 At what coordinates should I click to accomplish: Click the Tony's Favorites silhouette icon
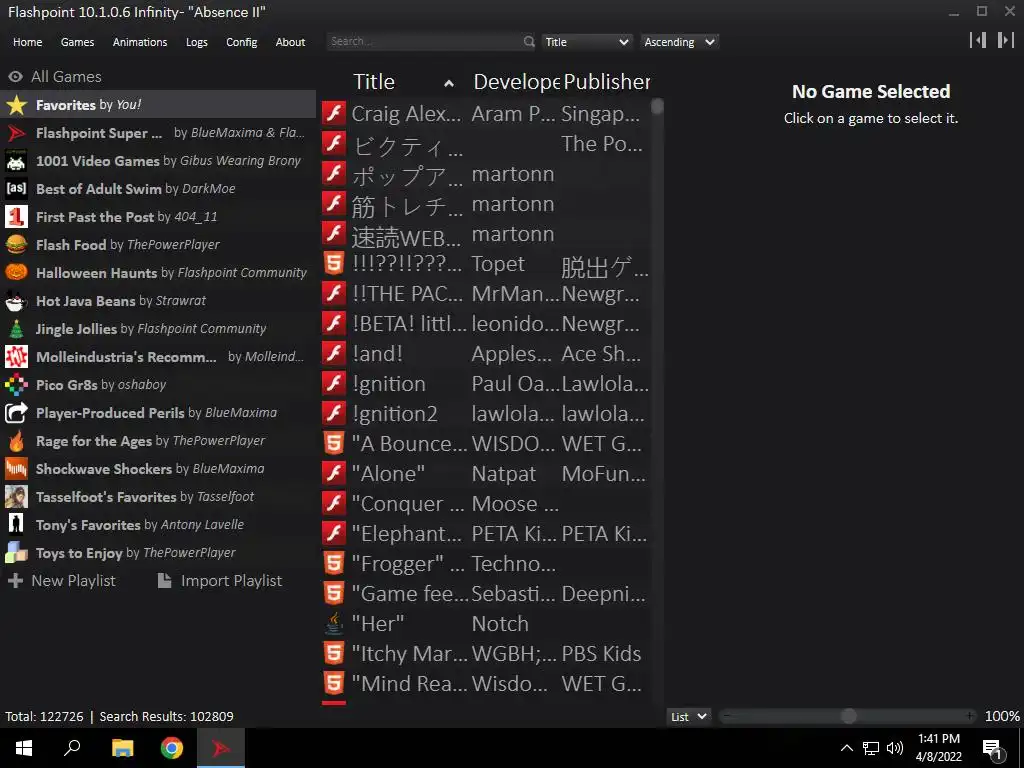point(16,524)
